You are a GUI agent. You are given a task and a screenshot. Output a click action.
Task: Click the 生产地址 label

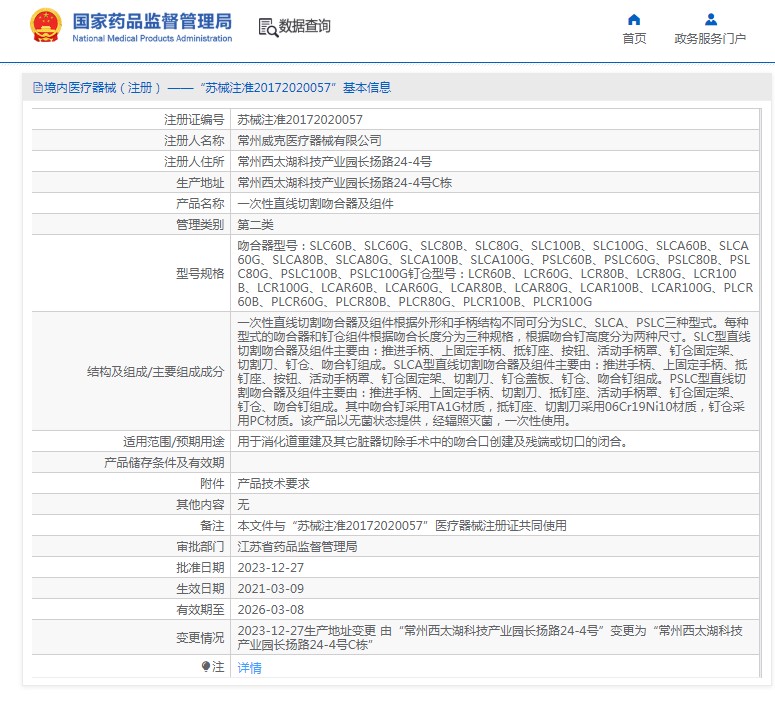pyautogui.click(x=200, y=183)
